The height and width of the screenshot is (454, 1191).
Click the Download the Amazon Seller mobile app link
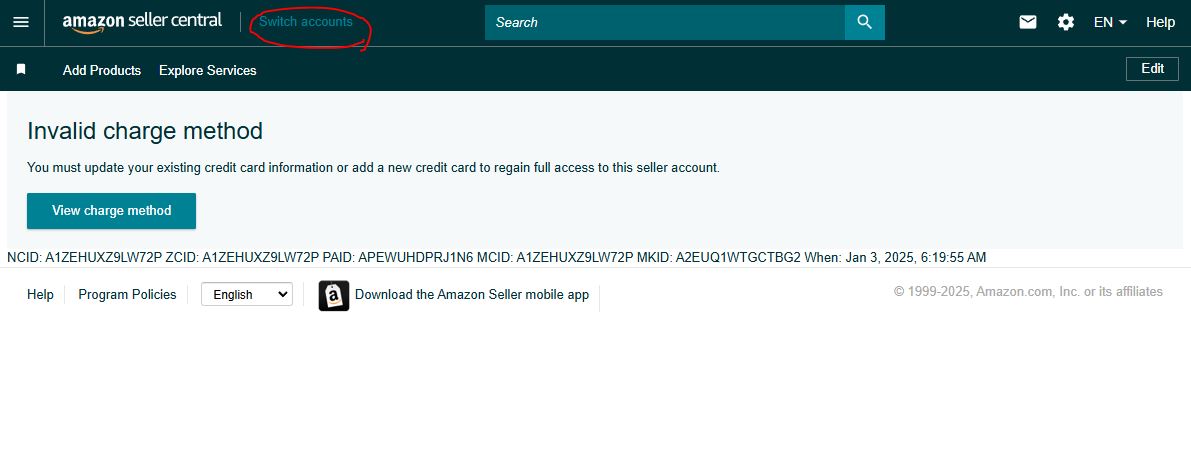tap(472, 295)
